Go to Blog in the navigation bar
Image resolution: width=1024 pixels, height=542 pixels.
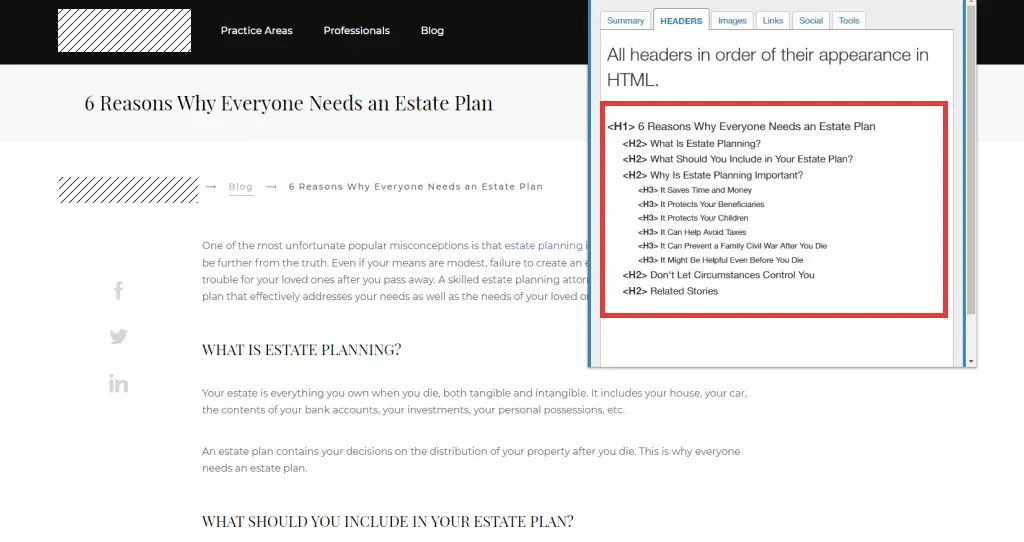[432, 31]
